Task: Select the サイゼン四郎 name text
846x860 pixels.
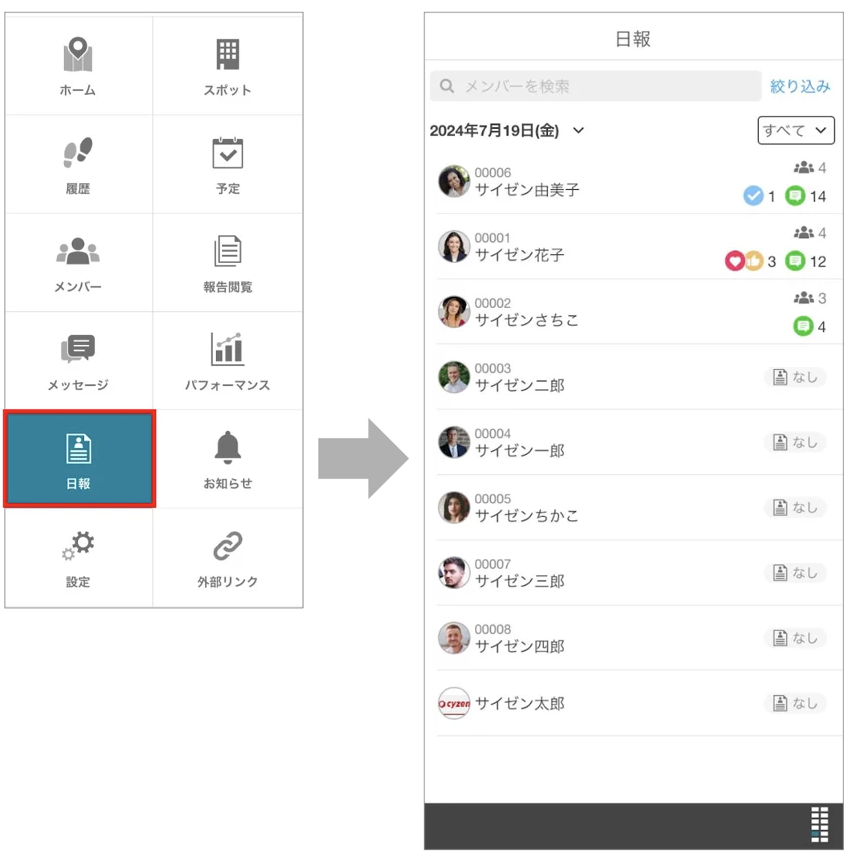Action: [x=520, y=647]
